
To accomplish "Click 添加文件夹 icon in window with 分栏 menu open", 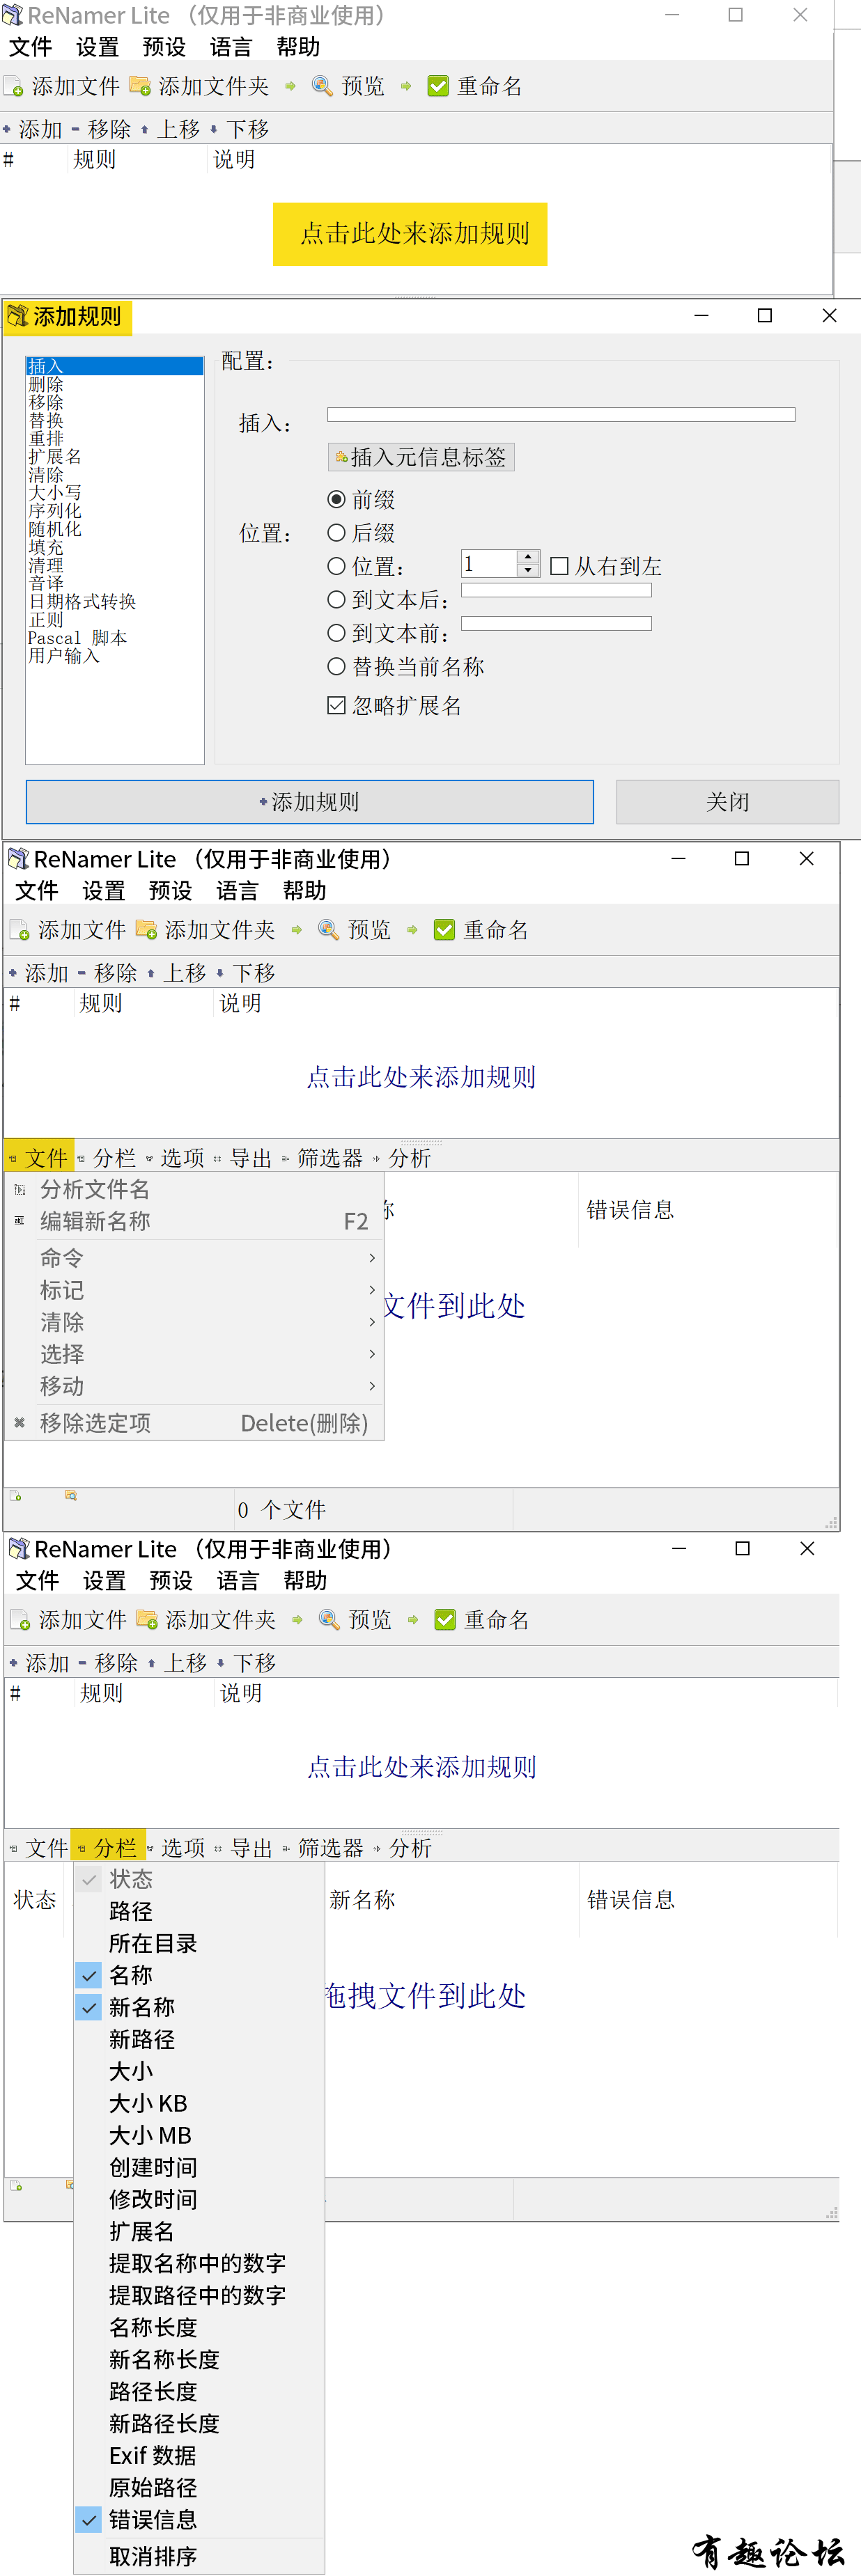I will [x=147, y=1620].
